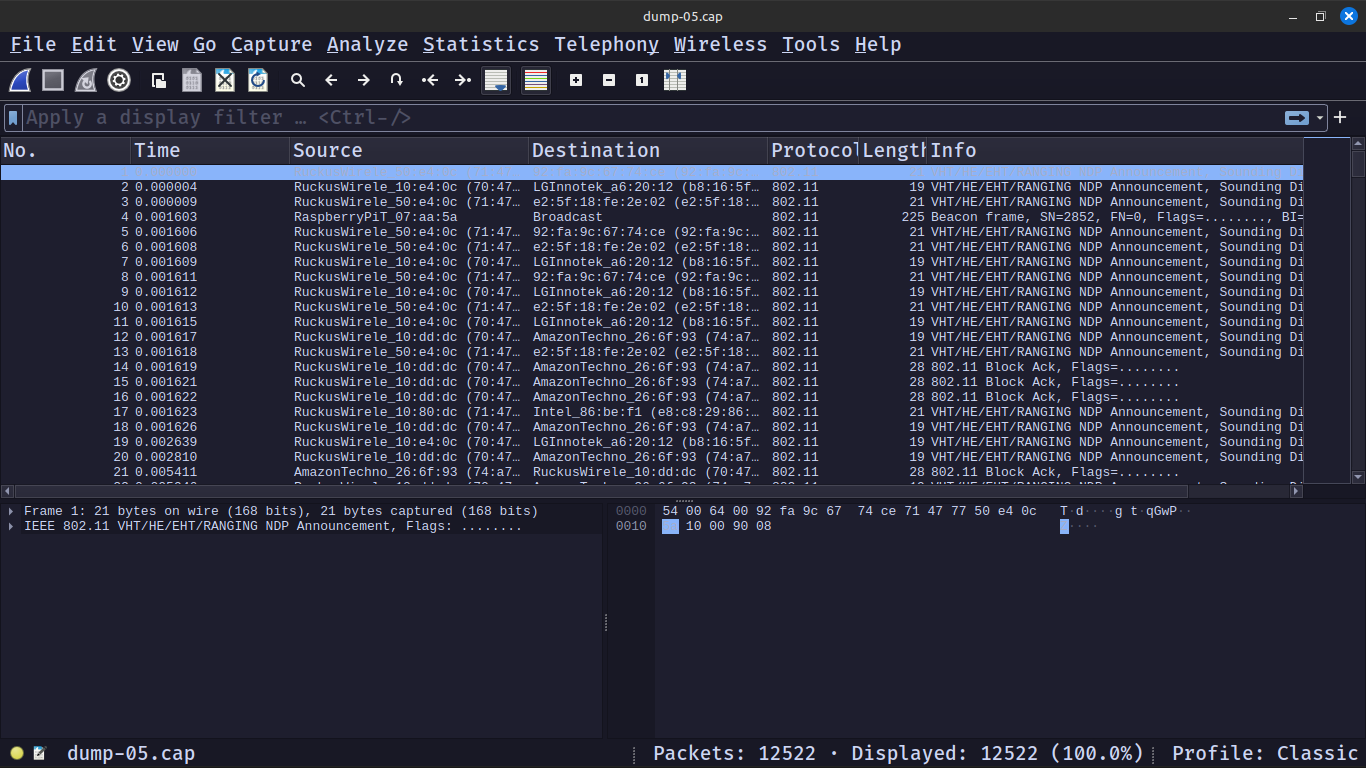
Task: Open the Go menu
Action: 205,44
